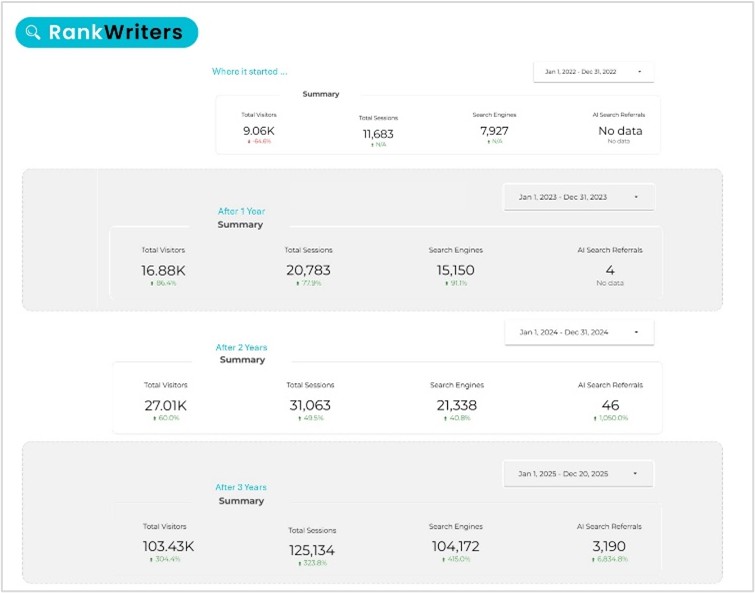Click the green 1,050.0% increase indicator

[610, 418]
